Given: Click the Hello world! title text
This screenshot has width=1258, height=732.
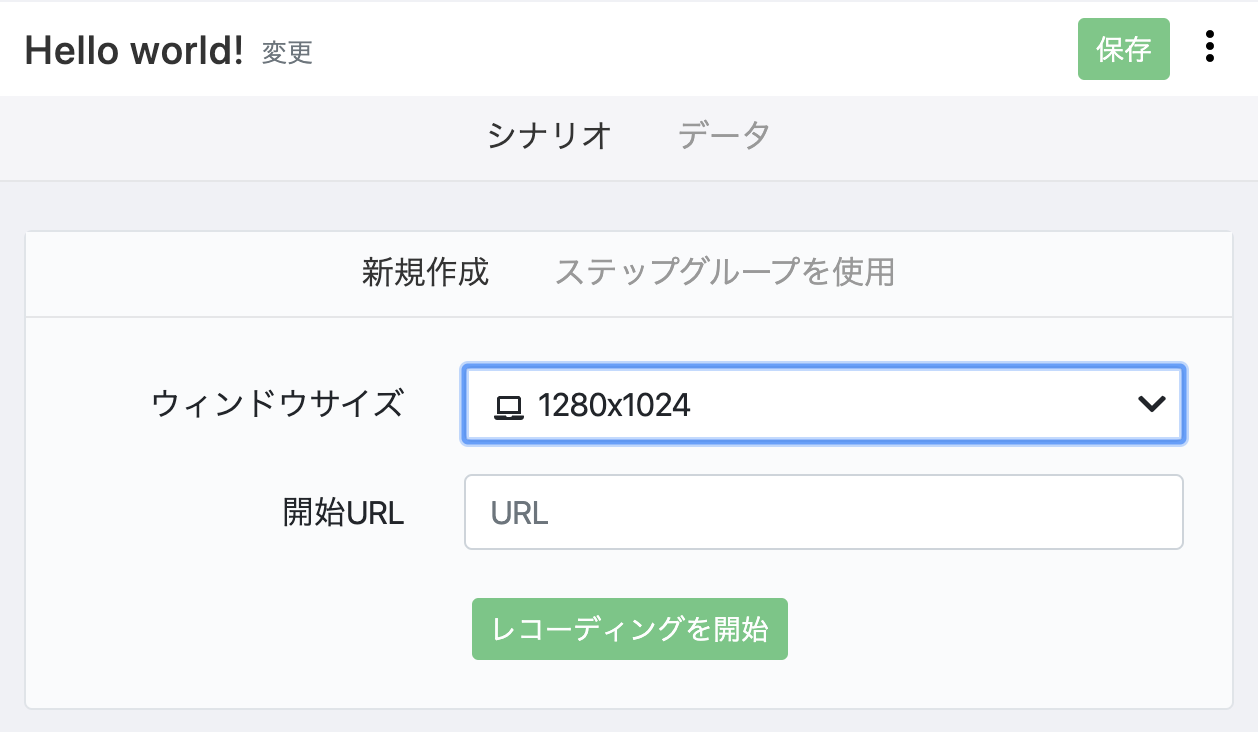Looking at the screenshot, I should coord(134,49).
